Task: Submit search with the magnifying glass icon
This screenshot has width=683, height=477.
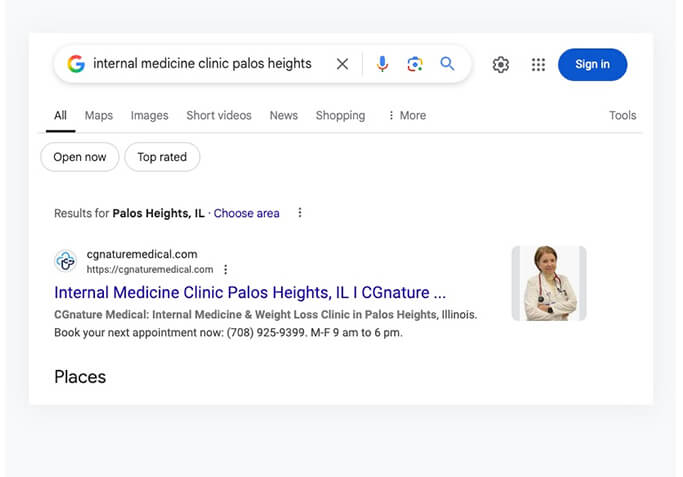Action: [447, 64]
